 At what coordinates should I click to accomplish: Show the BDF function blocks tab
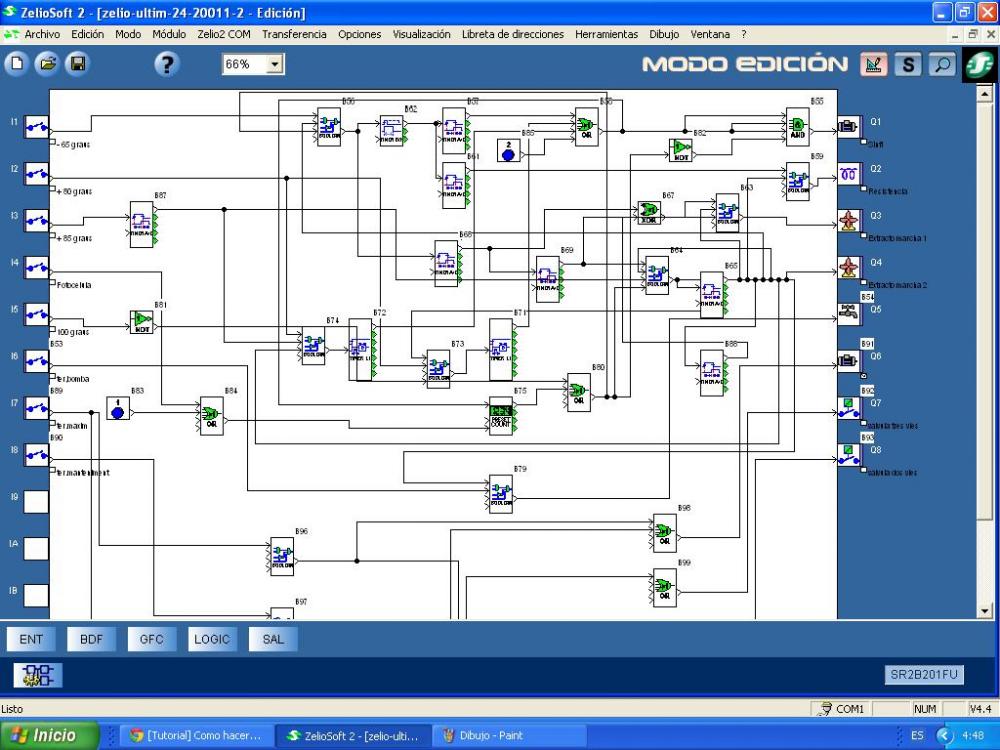(91, 639)
